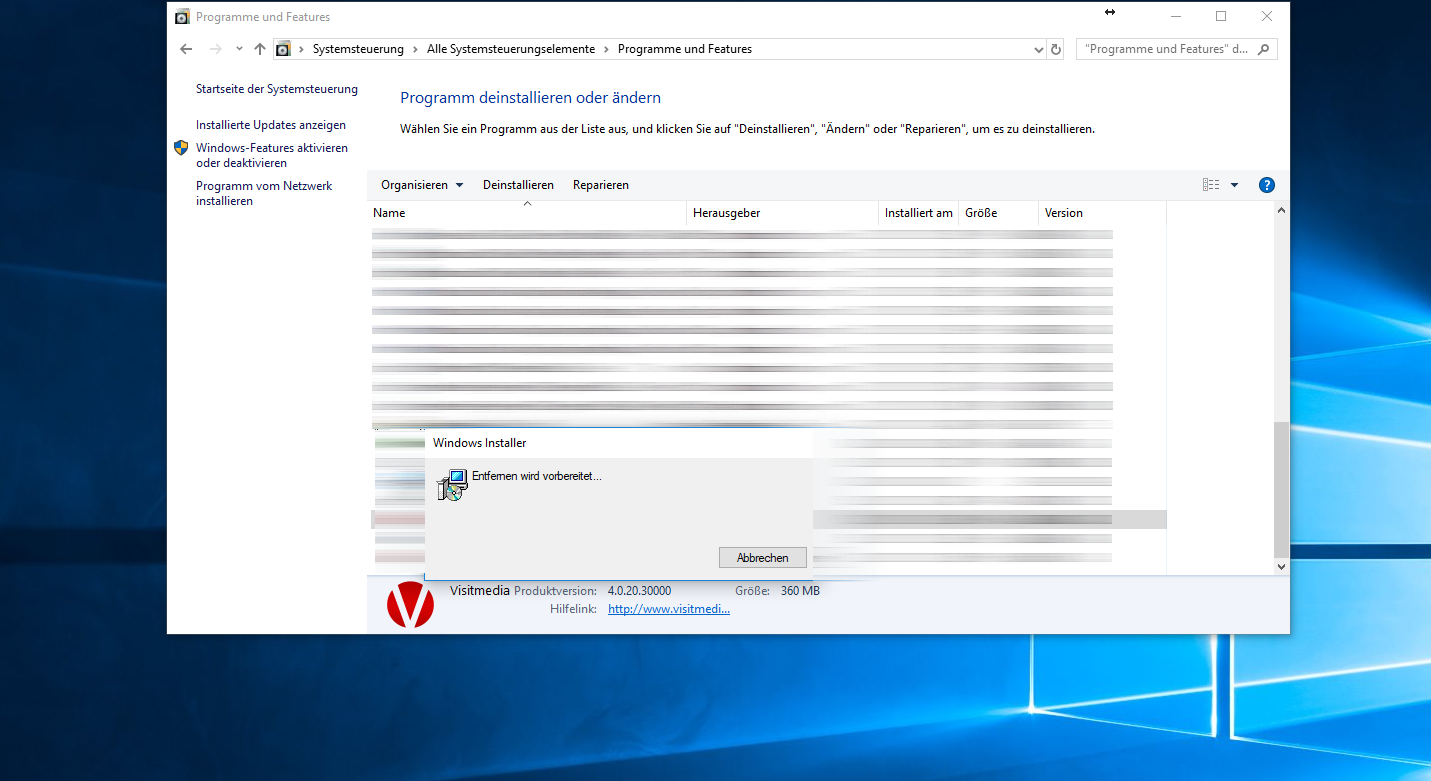Open the Organisieren dropdown menu
The height and width of the screenshot is (781, 1431).
[x=422, y=185]
